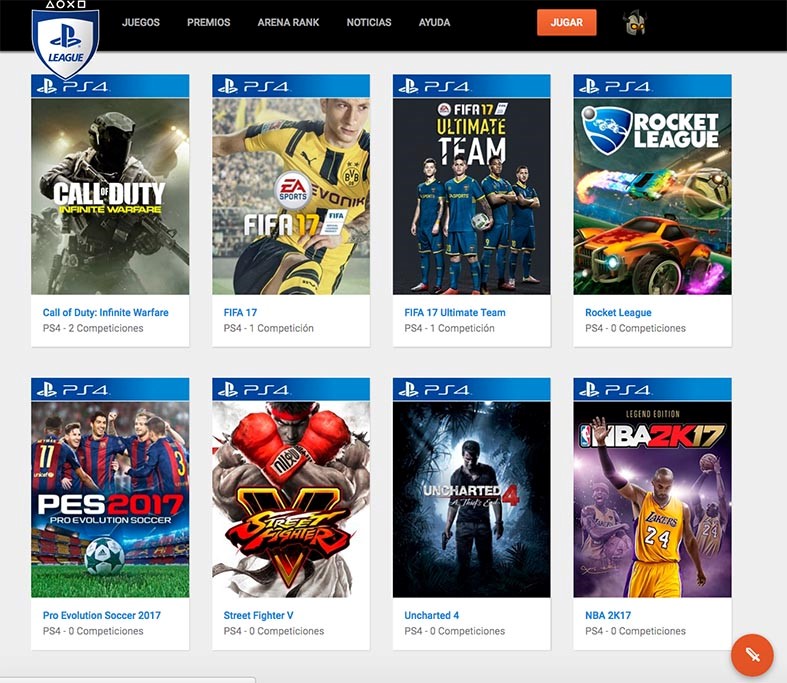Click "PS4 - 2 Competiciones" under Call of Duty
The width and height of the screenshot is (787, 683).
coord(93,328)
